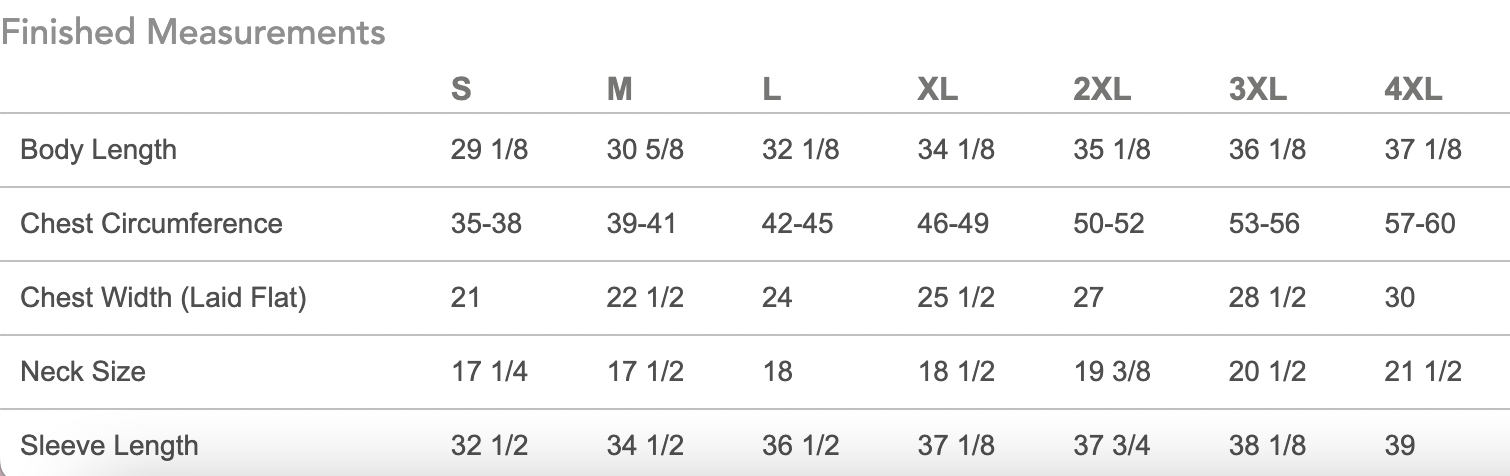Image resolution: width=1510 pixels, height=476 pixels.
Task: Select the Neck Size row label
Action: [x=83, y=371]
